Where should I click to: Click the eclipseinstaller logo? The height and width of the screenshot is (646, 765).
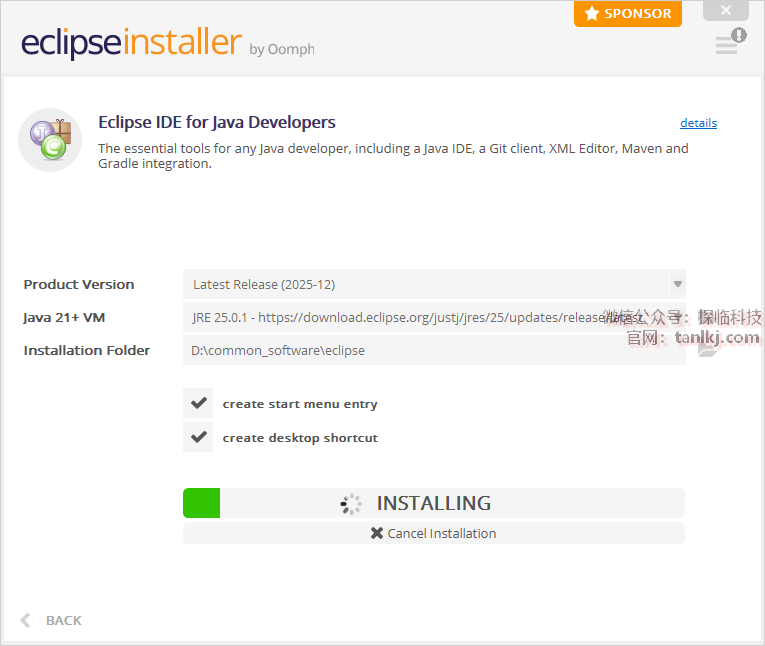(131, 43)
